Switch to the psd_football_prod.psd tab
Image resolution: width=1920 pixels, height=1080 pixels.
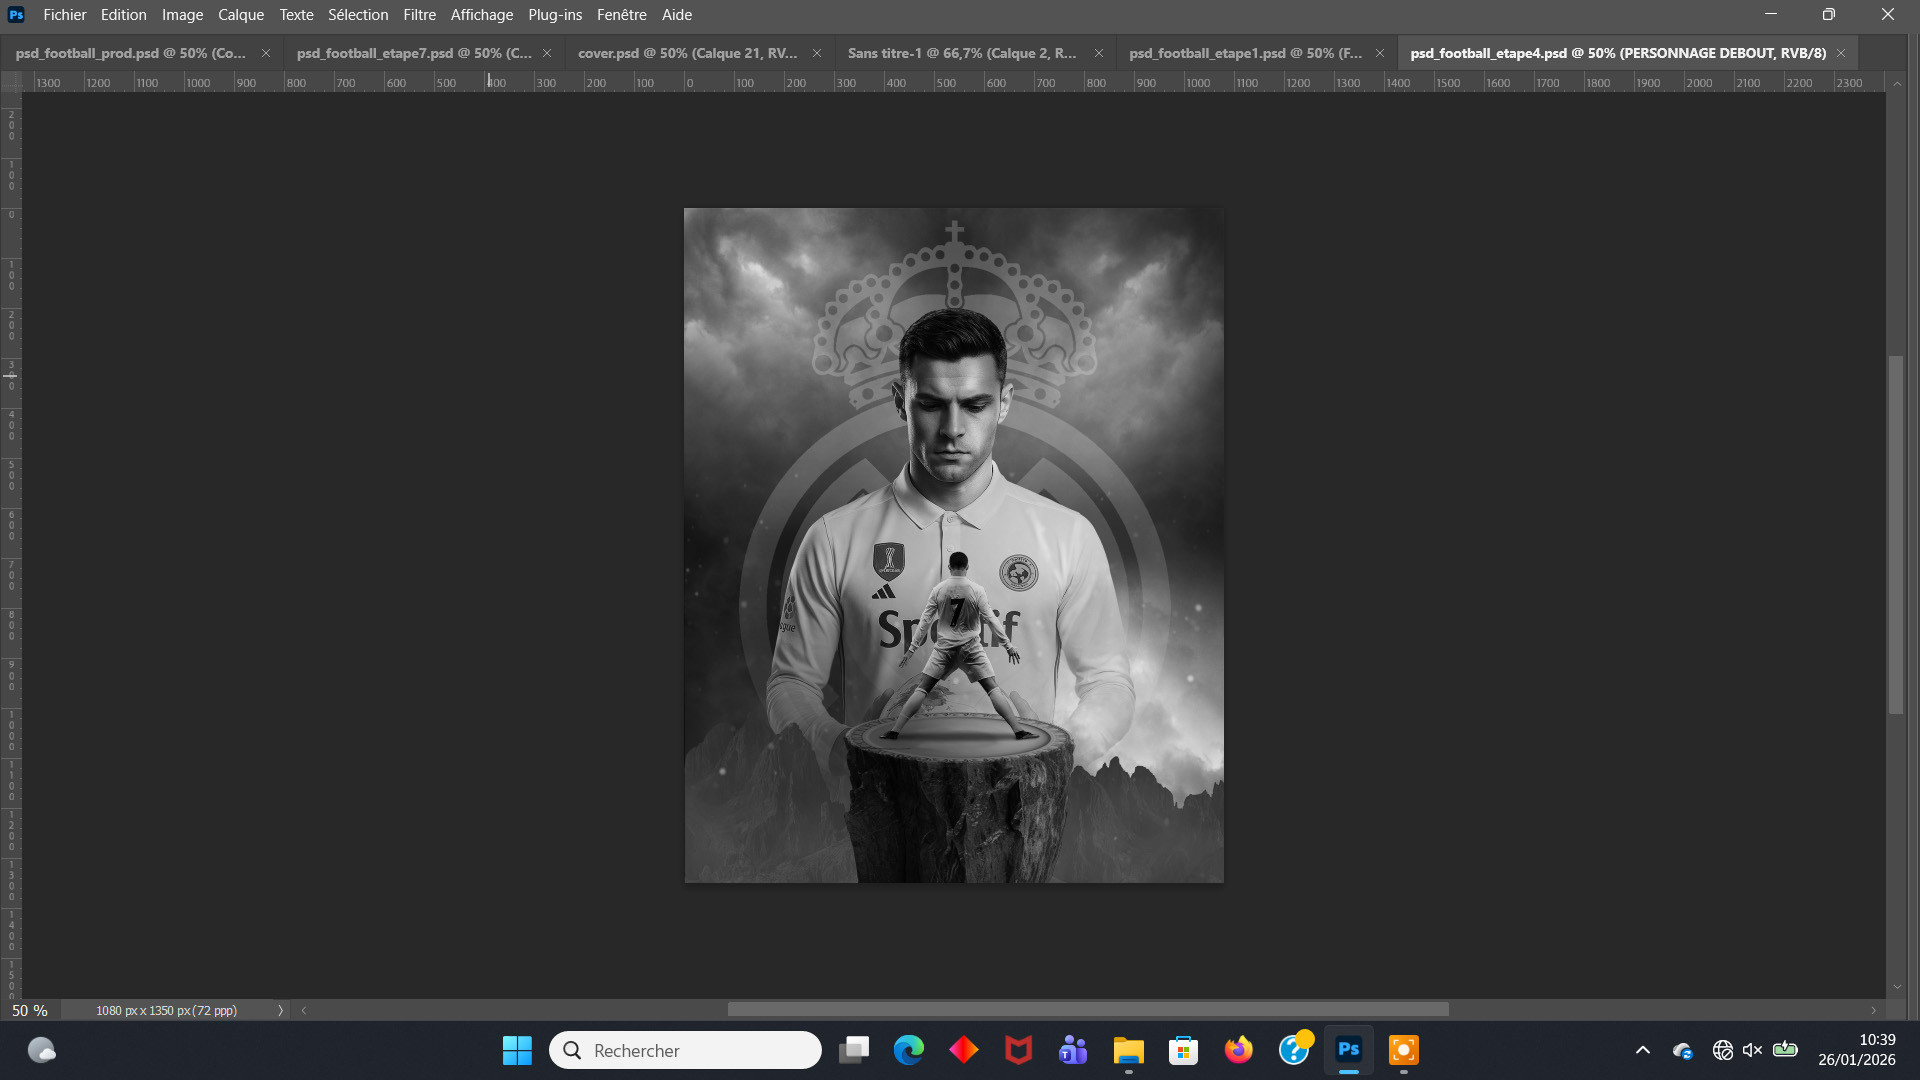click(130, 53)
